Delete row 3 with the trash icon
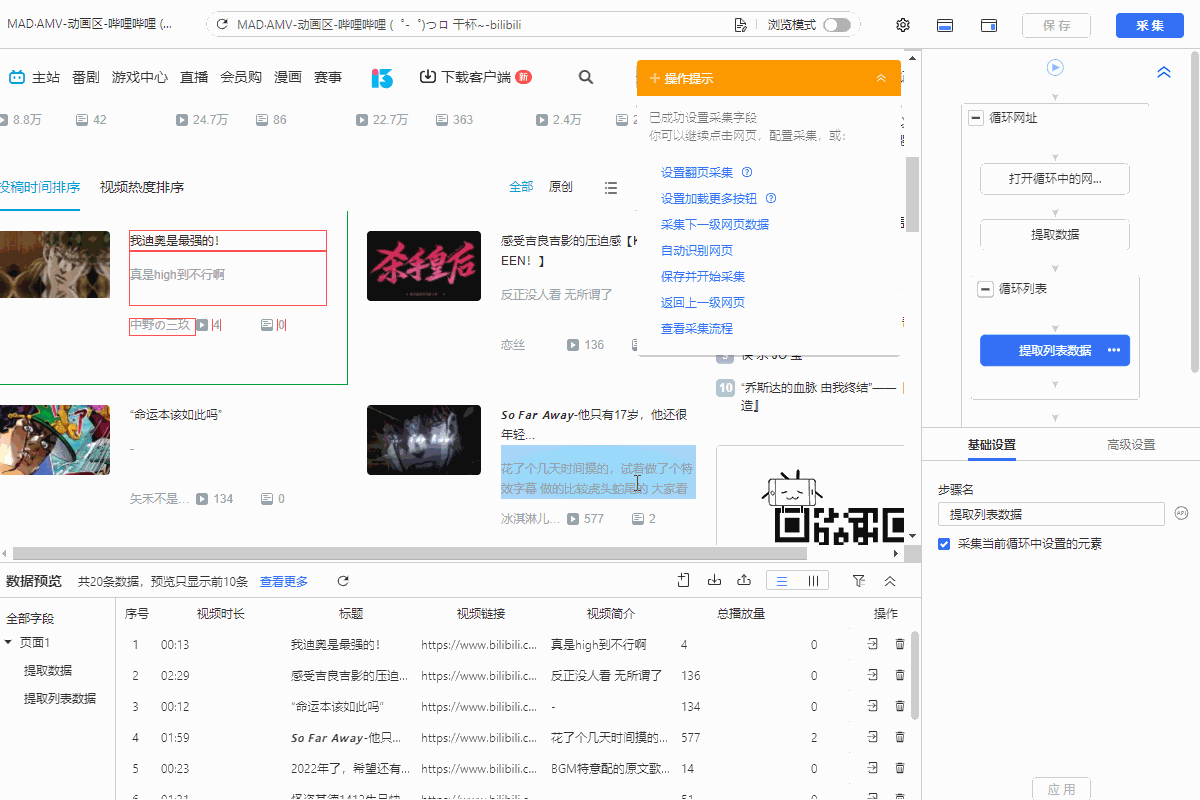Image resolution: width=1200 pixels, height=800 pixels. [x=900, y=706]
